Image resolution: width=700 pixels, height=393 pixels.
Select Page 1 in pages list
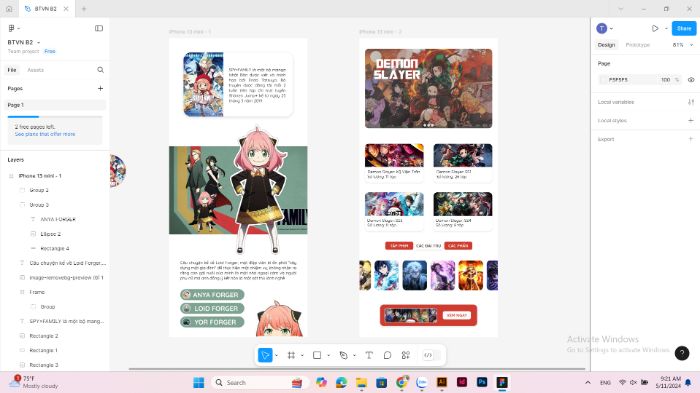pos(55,105)
